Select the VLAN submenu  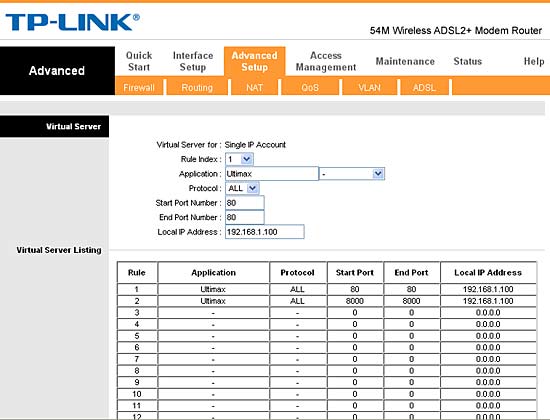(x=369, y=87)
